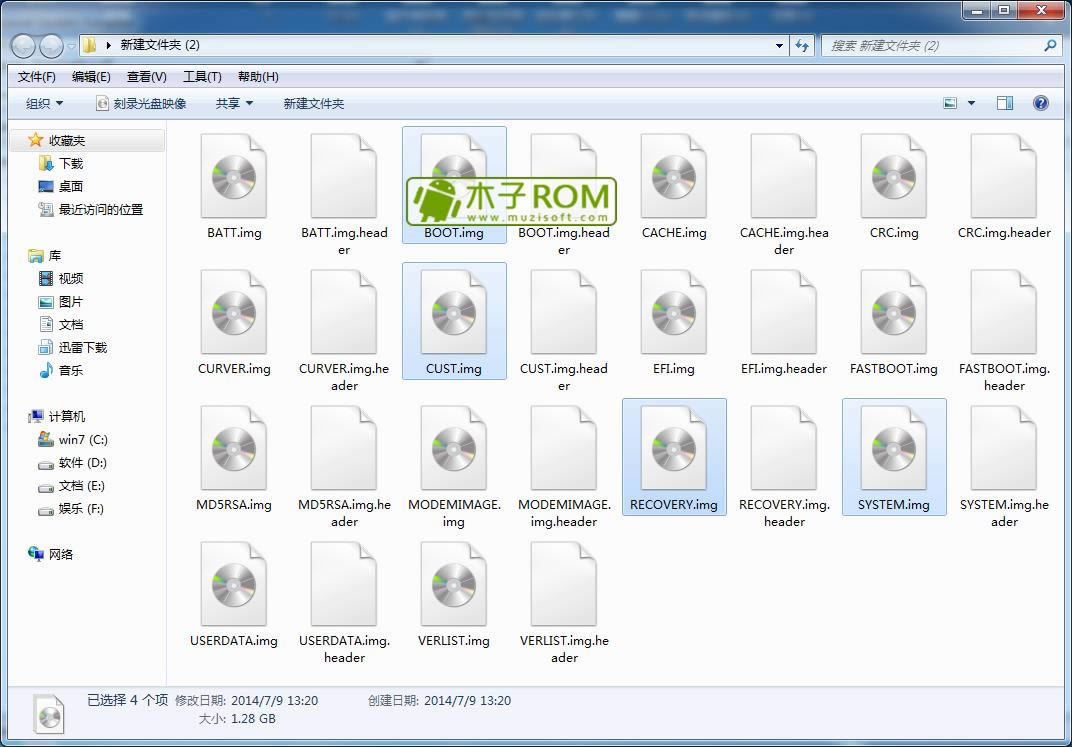Screen dimensions: 1072x747
Task: Expand the address bar history dropdown
Action: tap(780, 45)
